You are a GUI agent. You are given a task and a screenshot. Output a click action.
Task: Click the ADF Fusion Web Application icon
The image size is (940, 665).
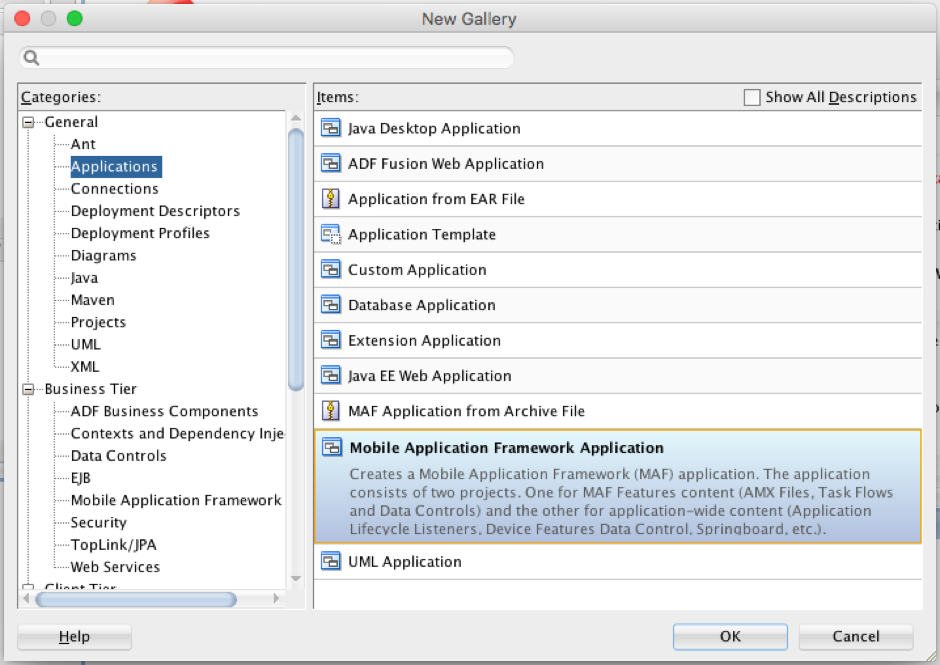[x=330, y=163]
